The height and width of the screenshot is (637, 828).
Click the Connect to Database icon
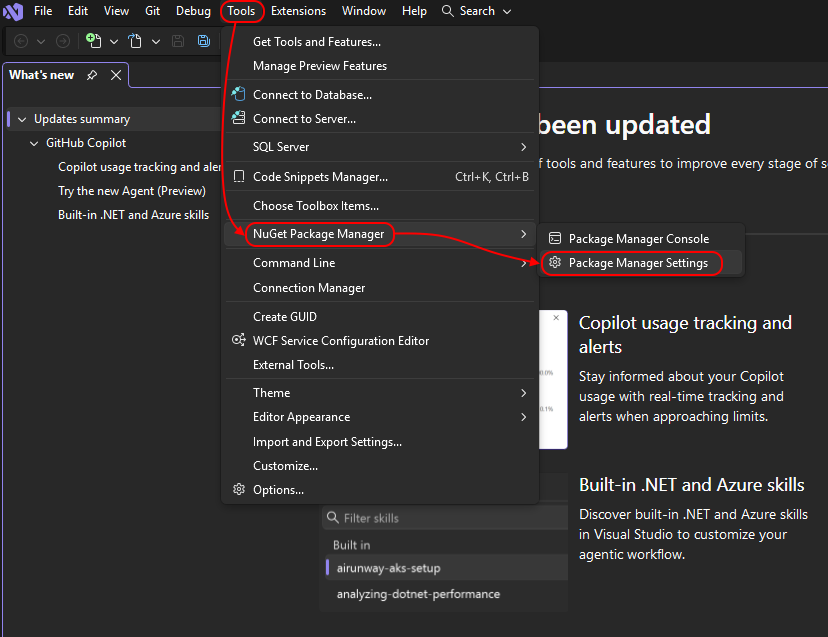point(239,94)
